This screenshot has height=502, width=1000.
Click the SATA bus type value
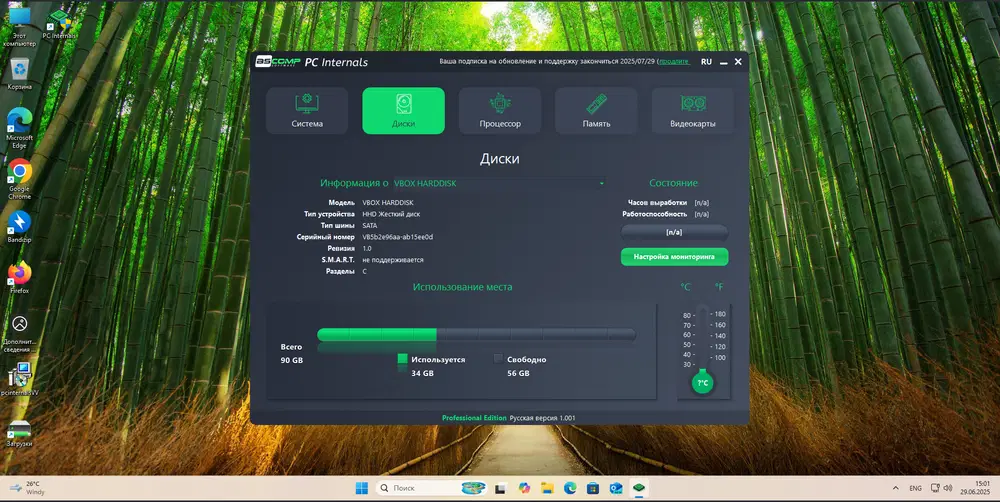[369, 226]
